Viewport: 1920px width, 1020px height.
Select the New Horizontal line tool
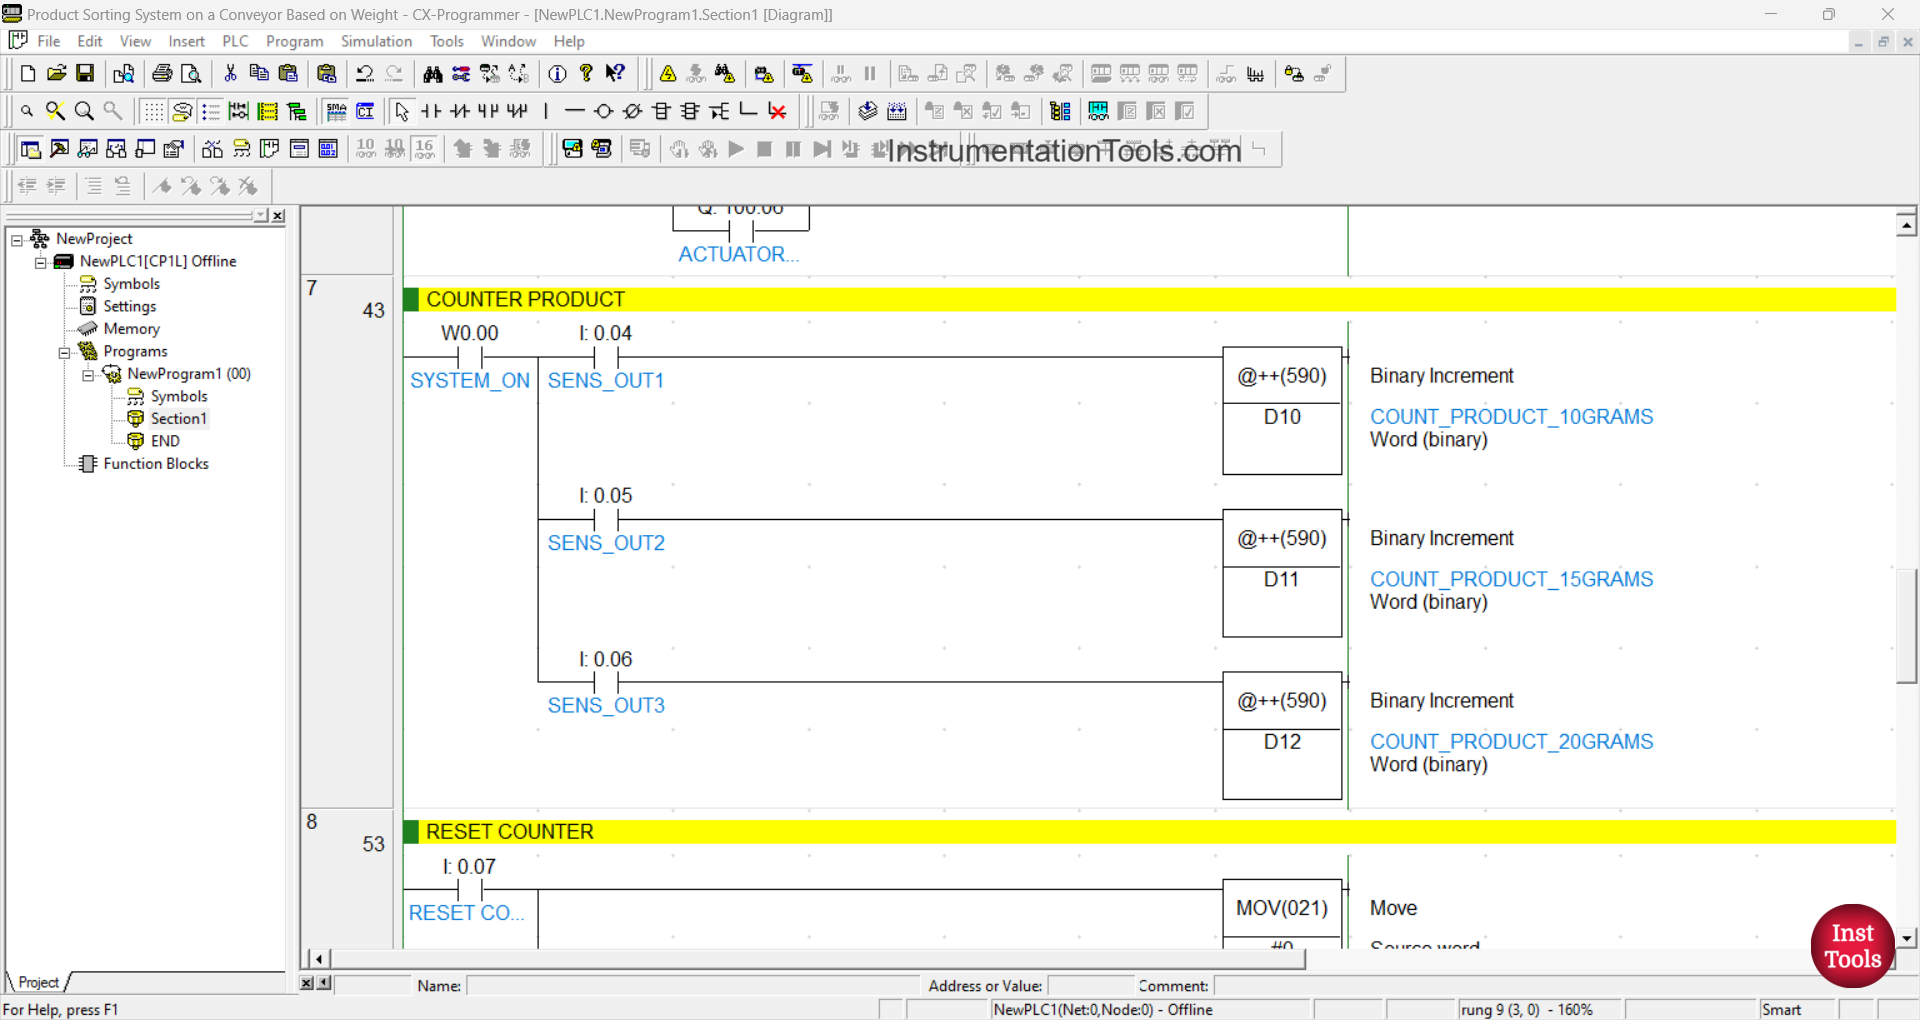574,111
